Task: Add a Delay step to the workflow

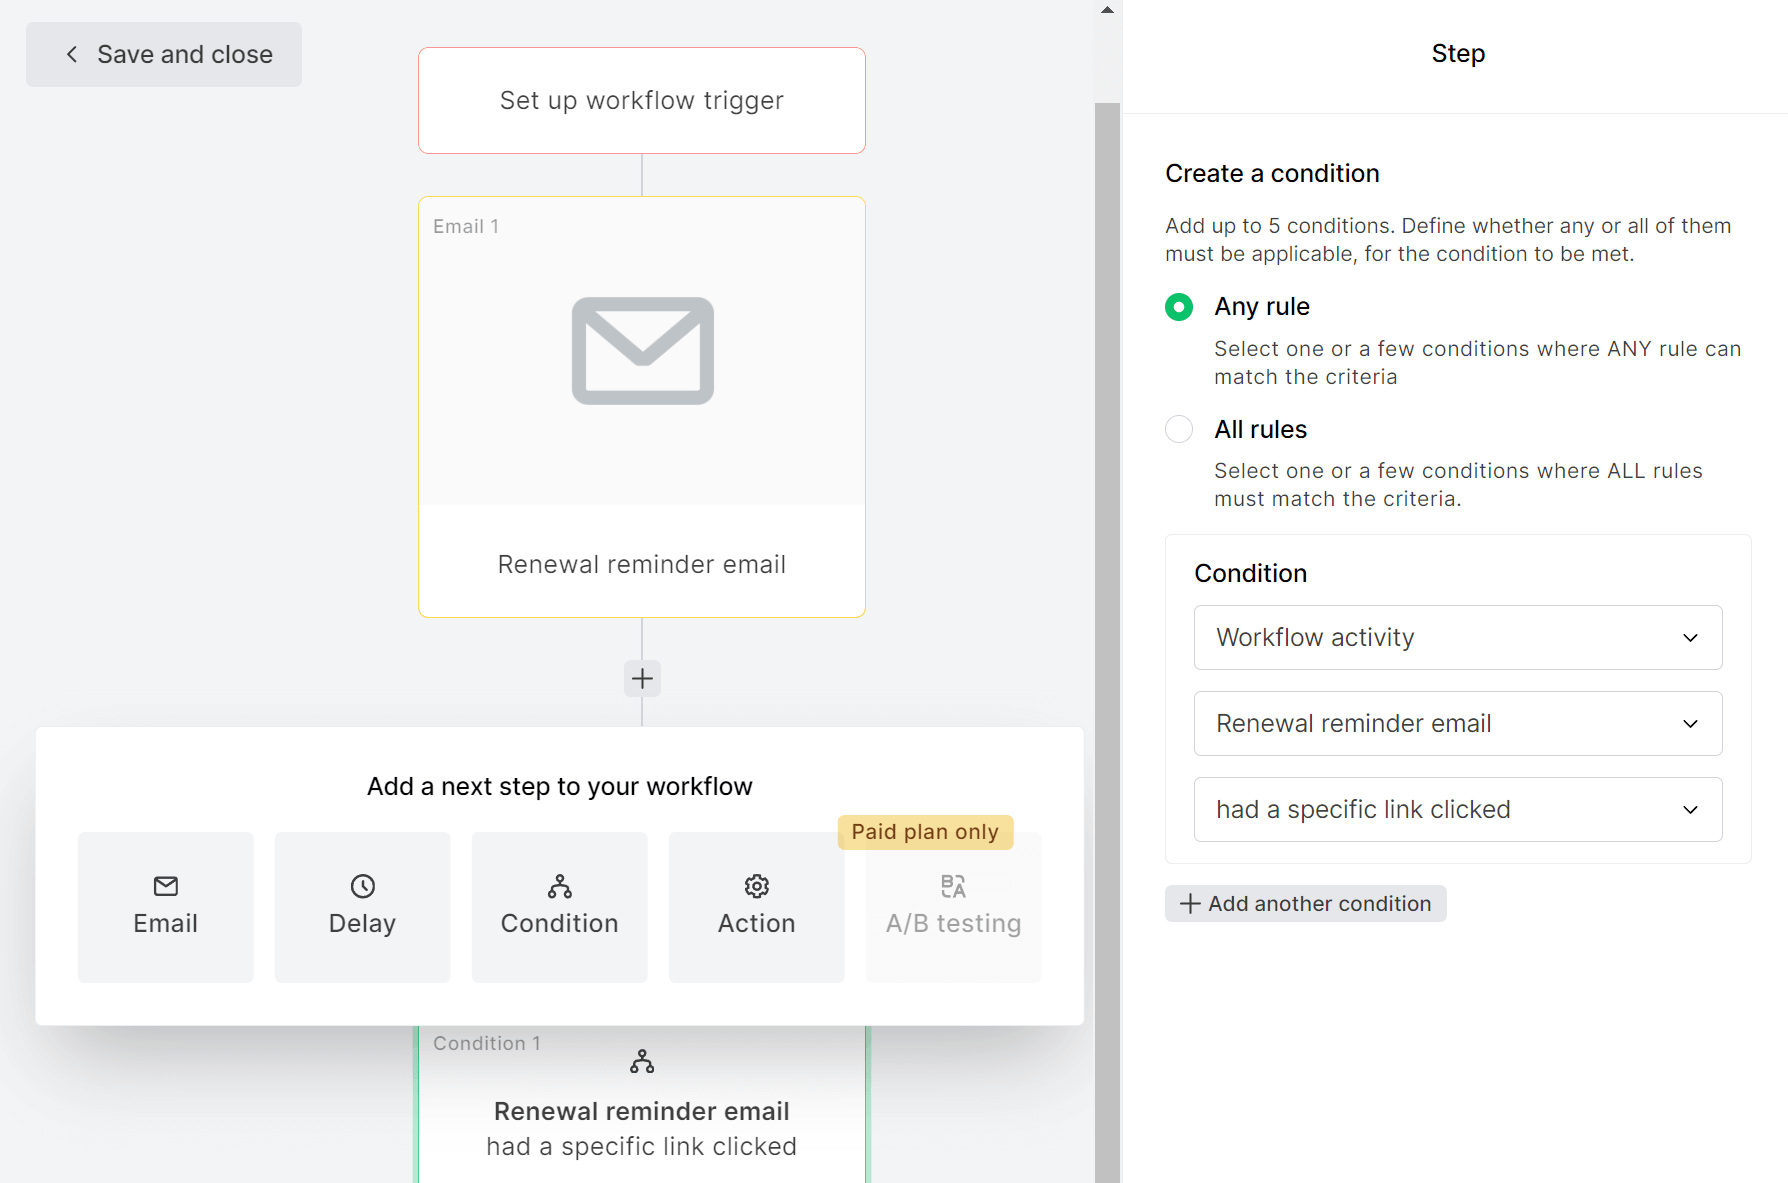Action: 363,907
